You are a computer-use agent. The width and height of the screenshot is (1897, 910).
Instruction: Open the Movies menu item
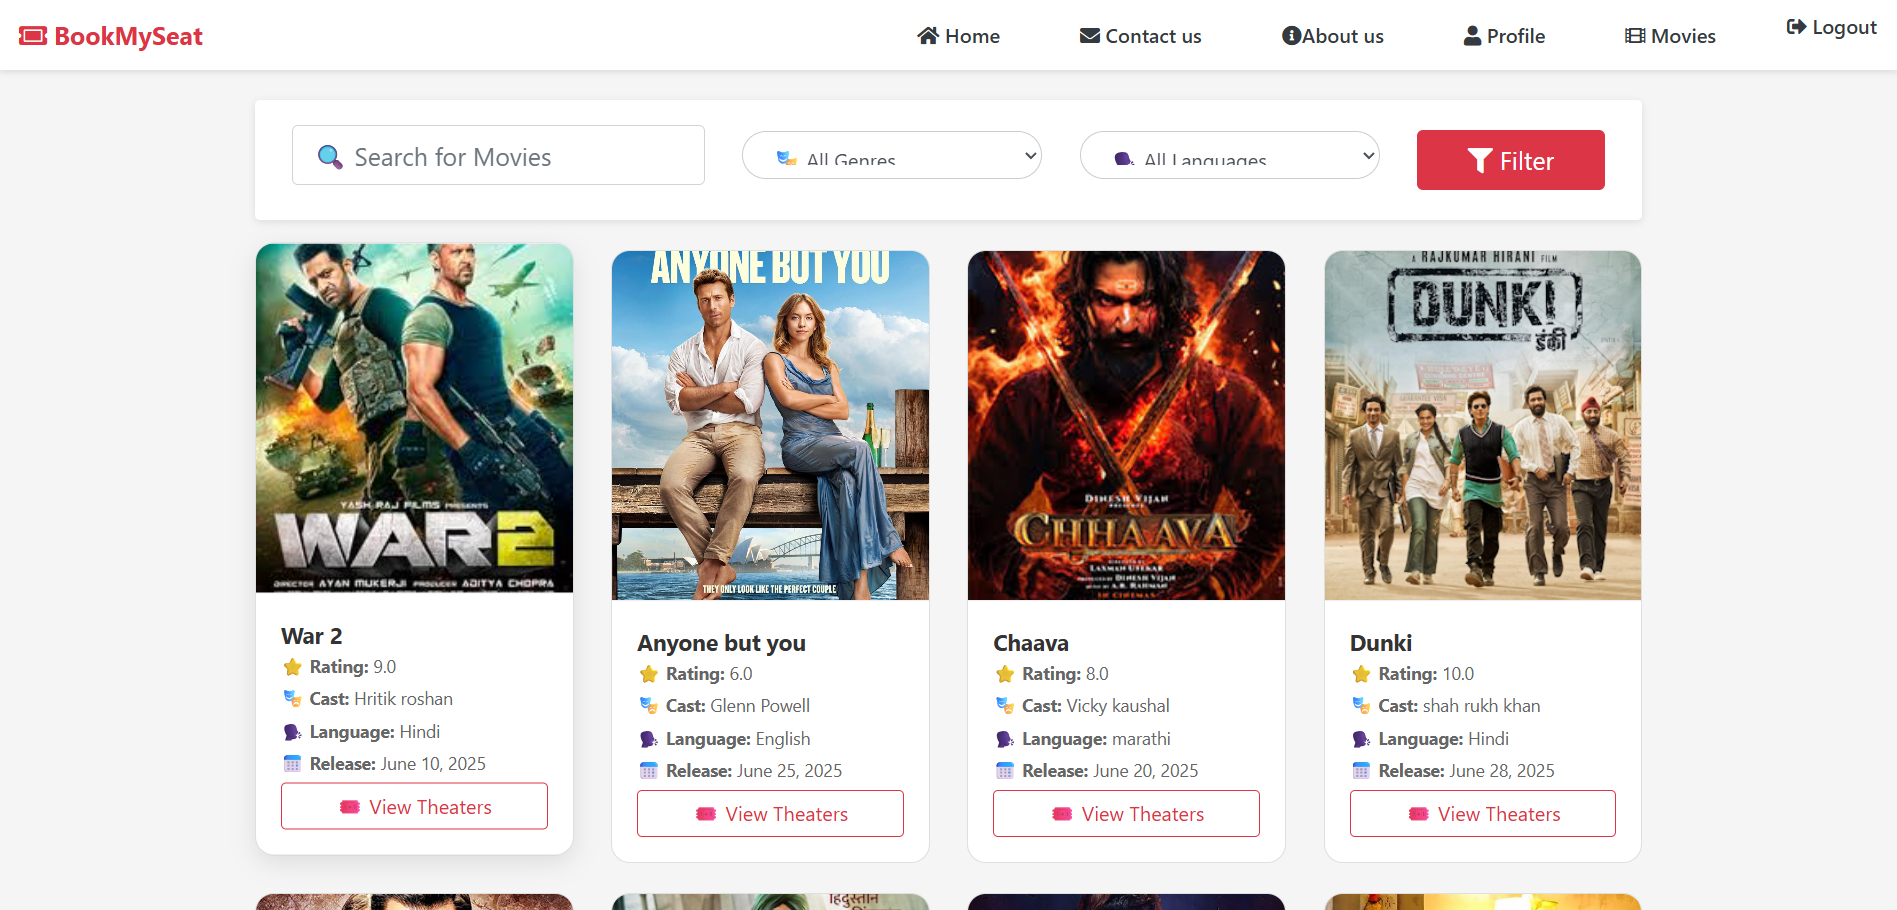click(x=1670, y=36)
